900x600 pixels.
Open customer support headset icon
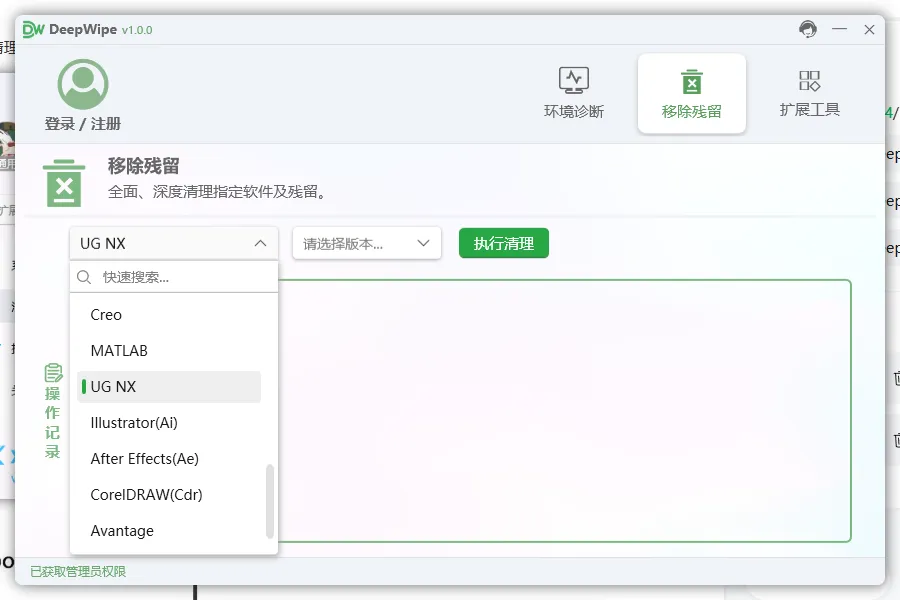808,29
